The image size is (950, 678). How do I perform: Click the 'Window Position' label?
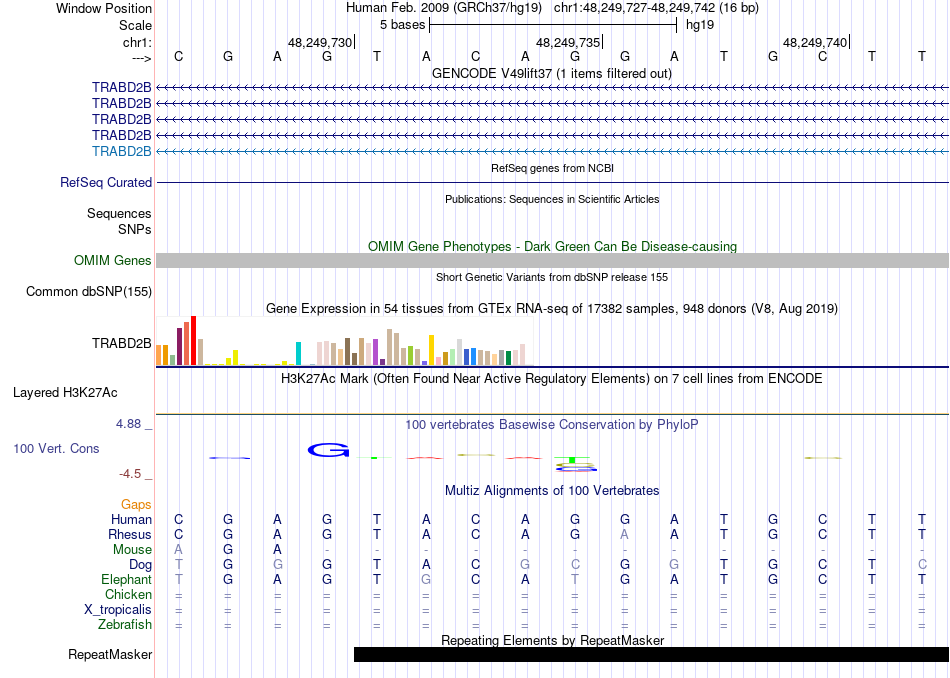(x=104, y=8)
